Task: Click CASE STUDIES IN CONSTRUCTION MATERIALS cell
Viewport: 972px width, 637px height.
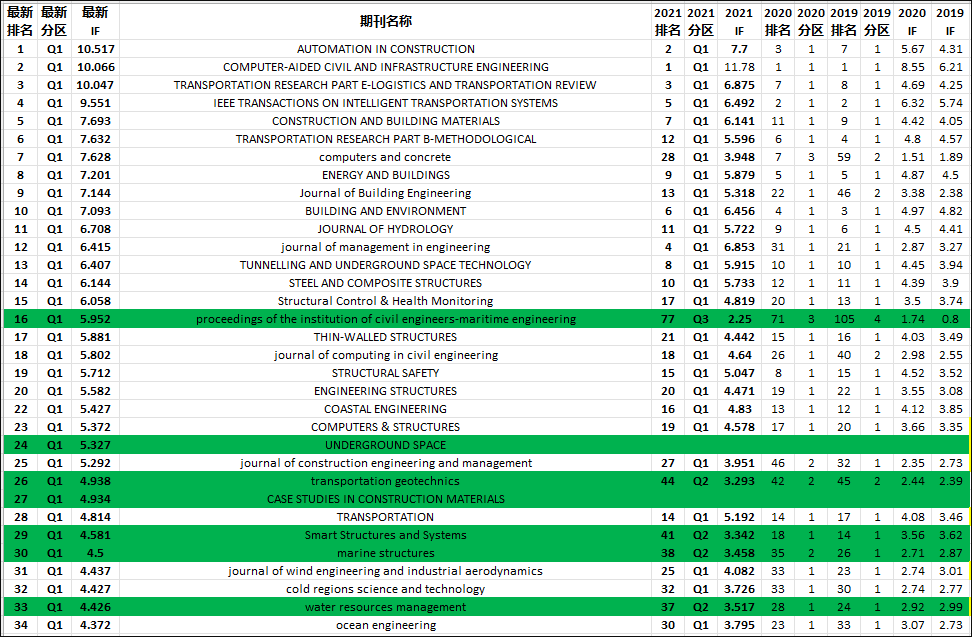Action: pyautogui.click(x=386, y=499)
